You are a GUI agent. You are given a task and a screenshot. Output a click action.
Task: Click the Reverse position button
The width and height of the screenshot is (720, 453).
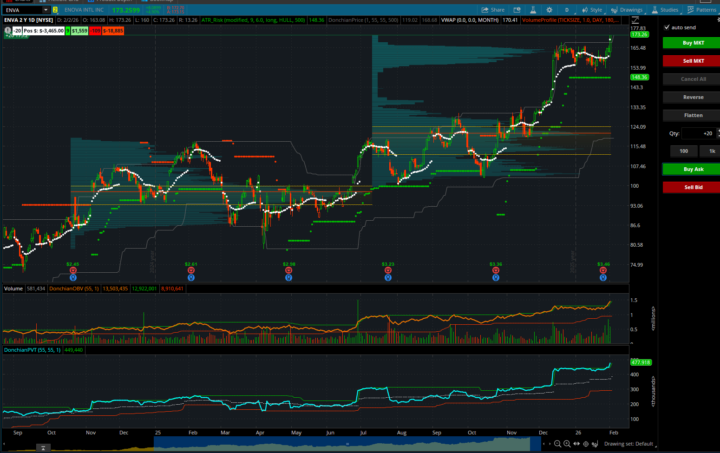click(x=692, y=97)
